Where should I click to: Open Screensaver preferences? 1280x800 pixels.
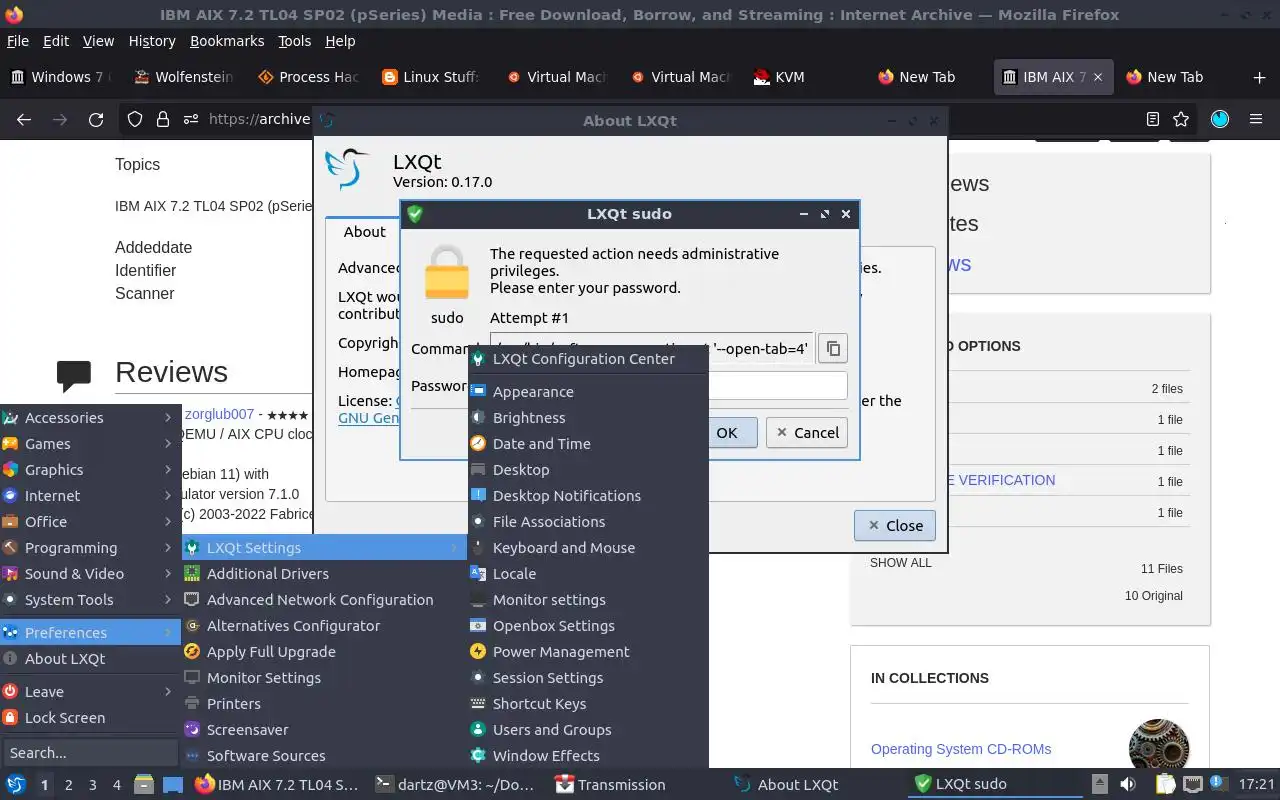coord(325,730)
